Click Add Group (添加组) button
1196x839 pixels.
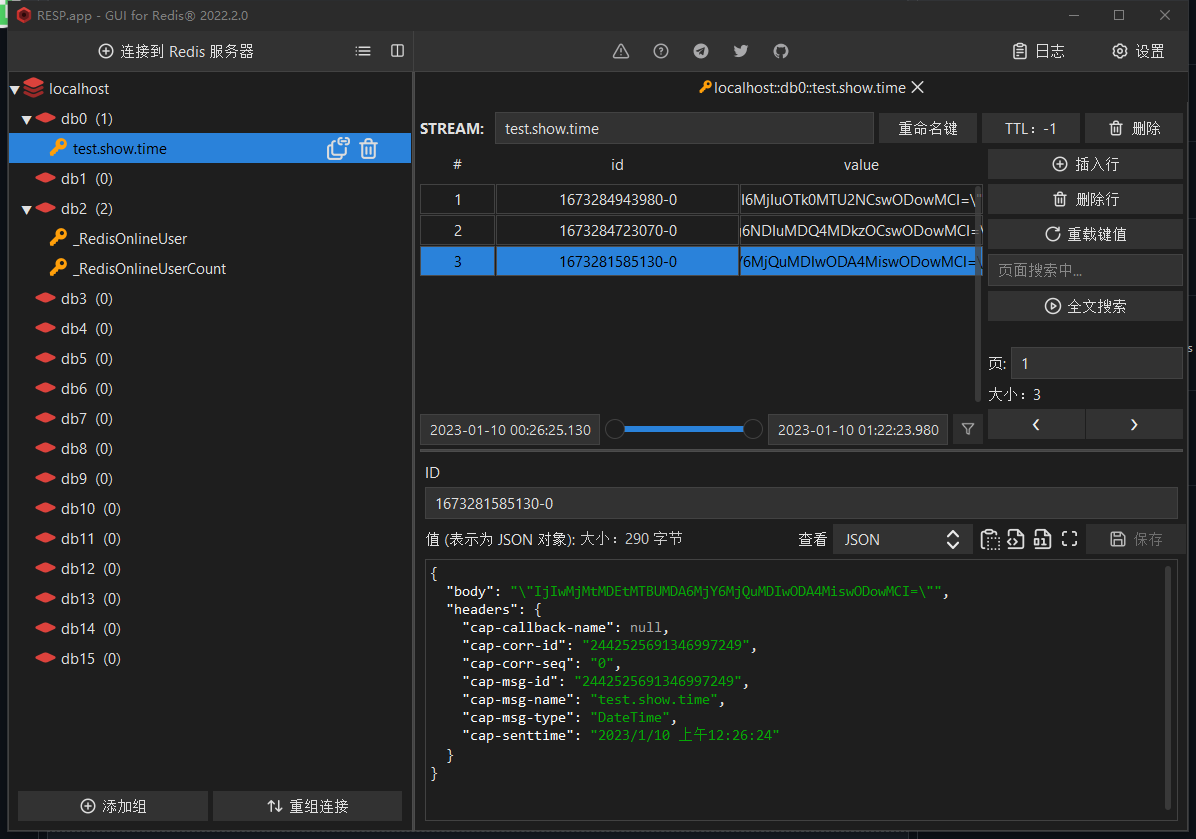coord(113,806)
